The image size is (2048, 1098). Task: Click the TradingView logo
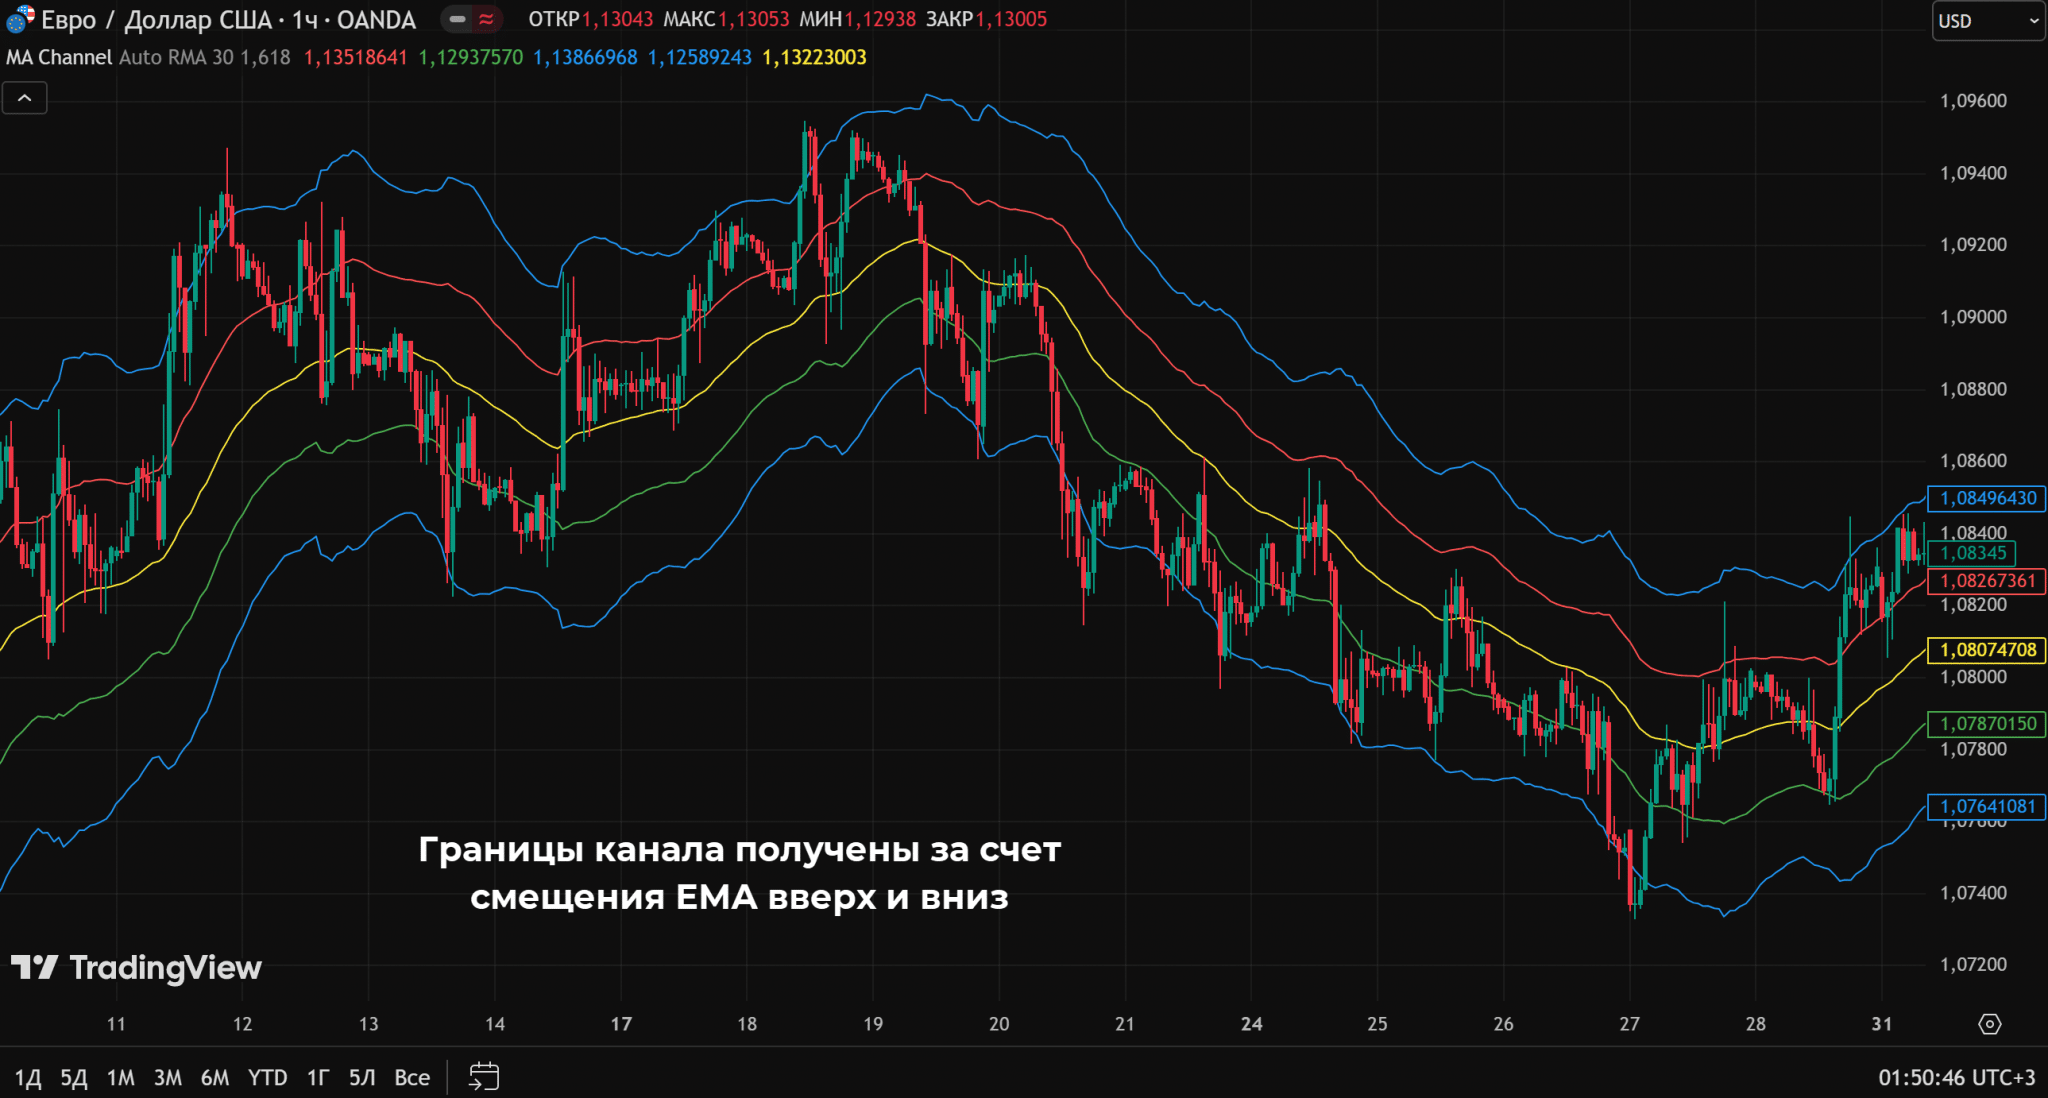tap(136, 967)
